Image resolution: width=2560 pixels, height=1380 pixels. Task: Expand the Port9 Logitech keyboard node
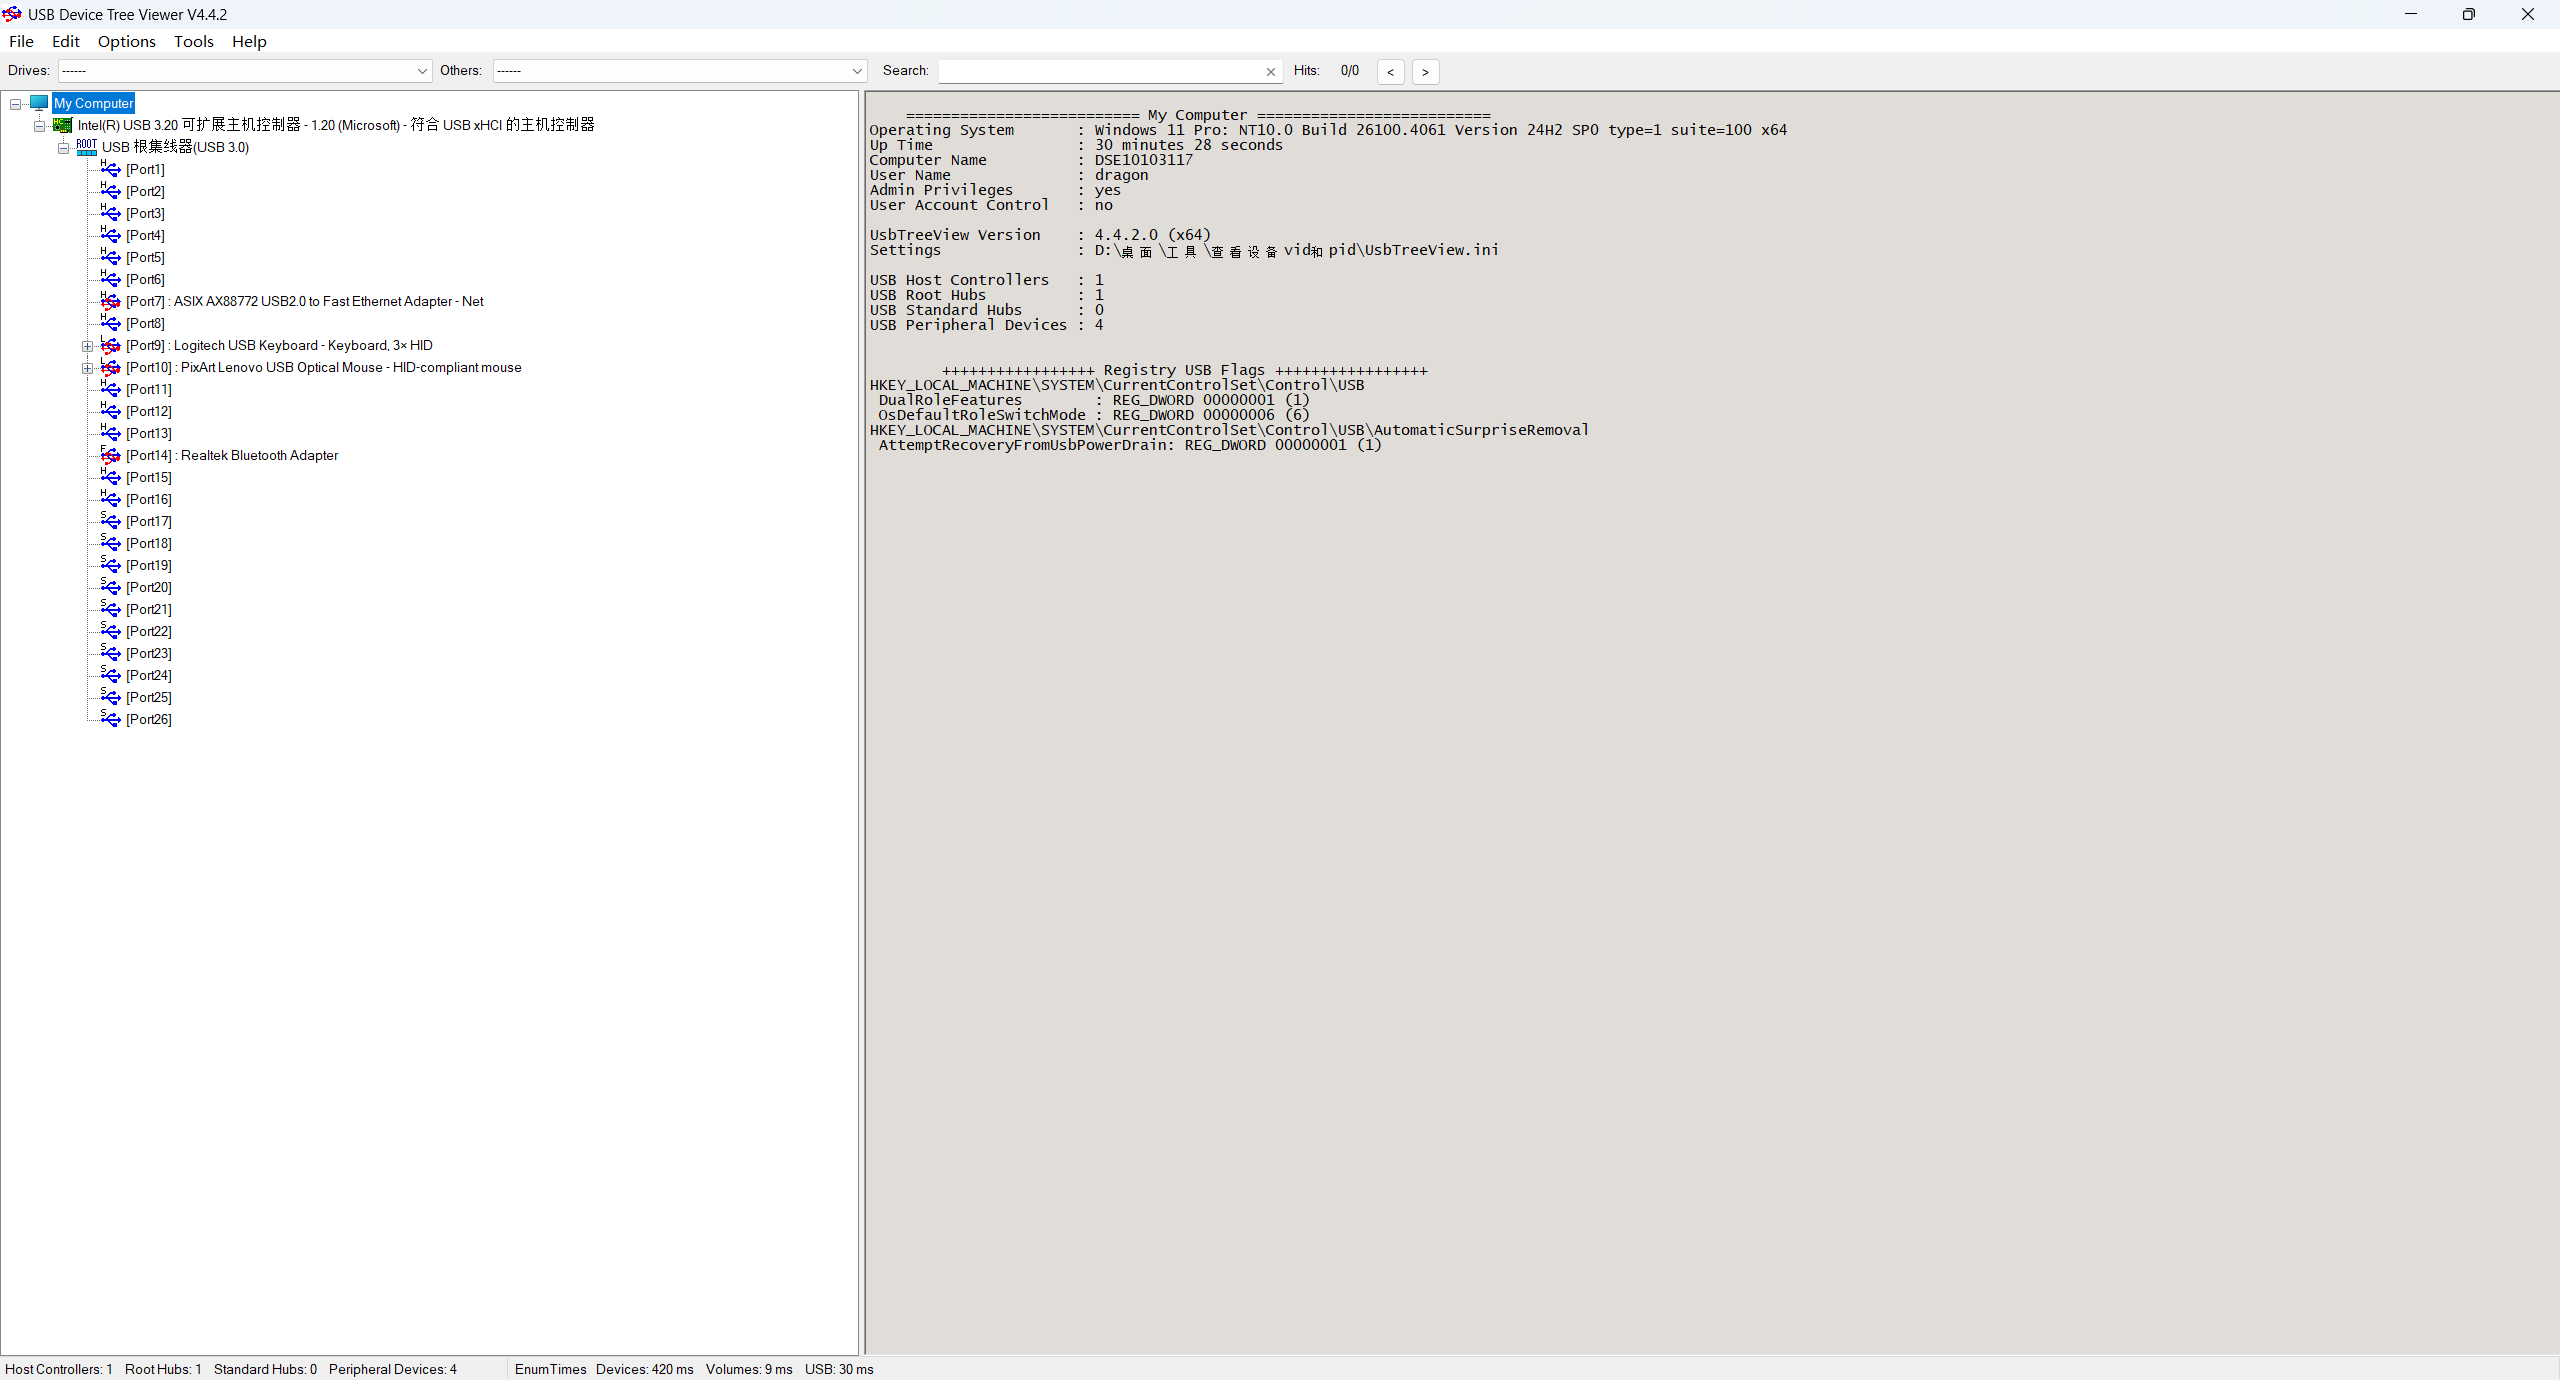click(x=88, y=346)
